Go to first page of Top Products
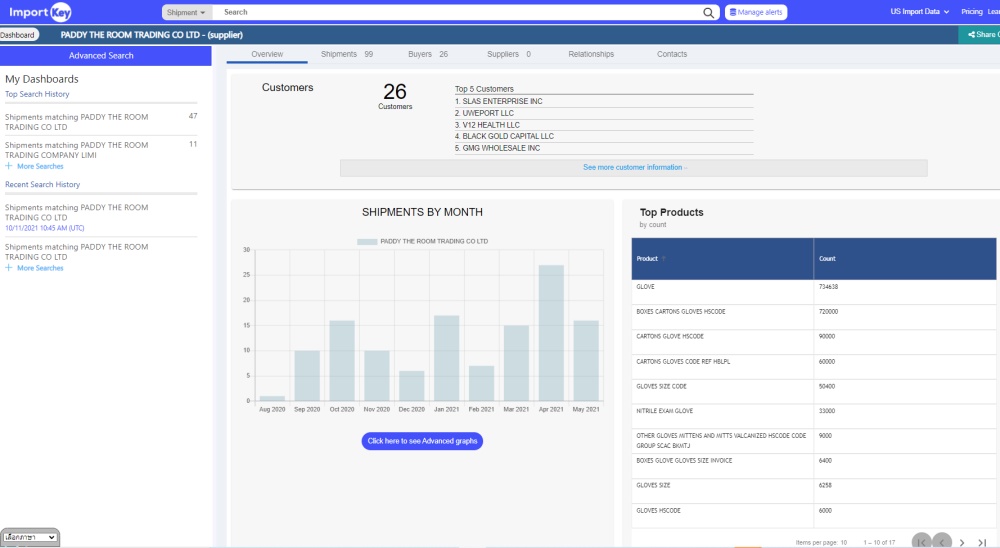This screenshot has height=548, width=1000. click(x=921, y=541)
